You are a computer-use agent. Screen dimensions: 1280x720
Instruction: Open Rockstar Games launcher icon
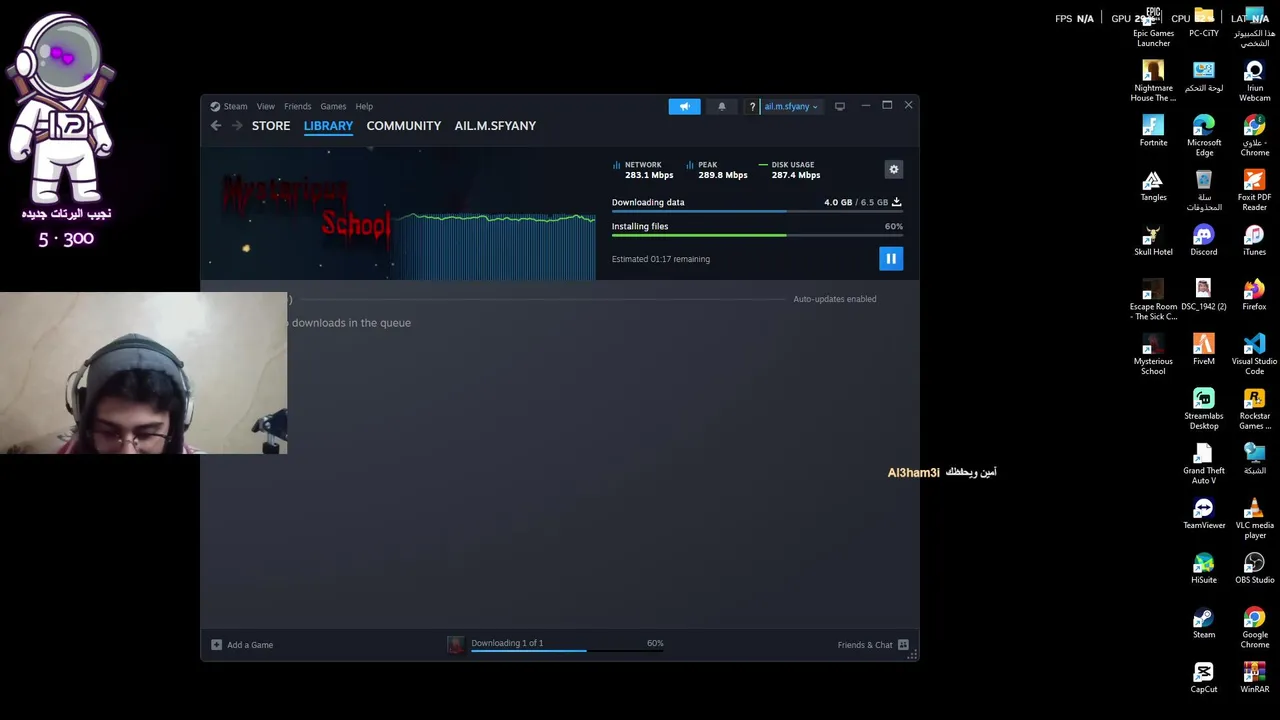1254,410
